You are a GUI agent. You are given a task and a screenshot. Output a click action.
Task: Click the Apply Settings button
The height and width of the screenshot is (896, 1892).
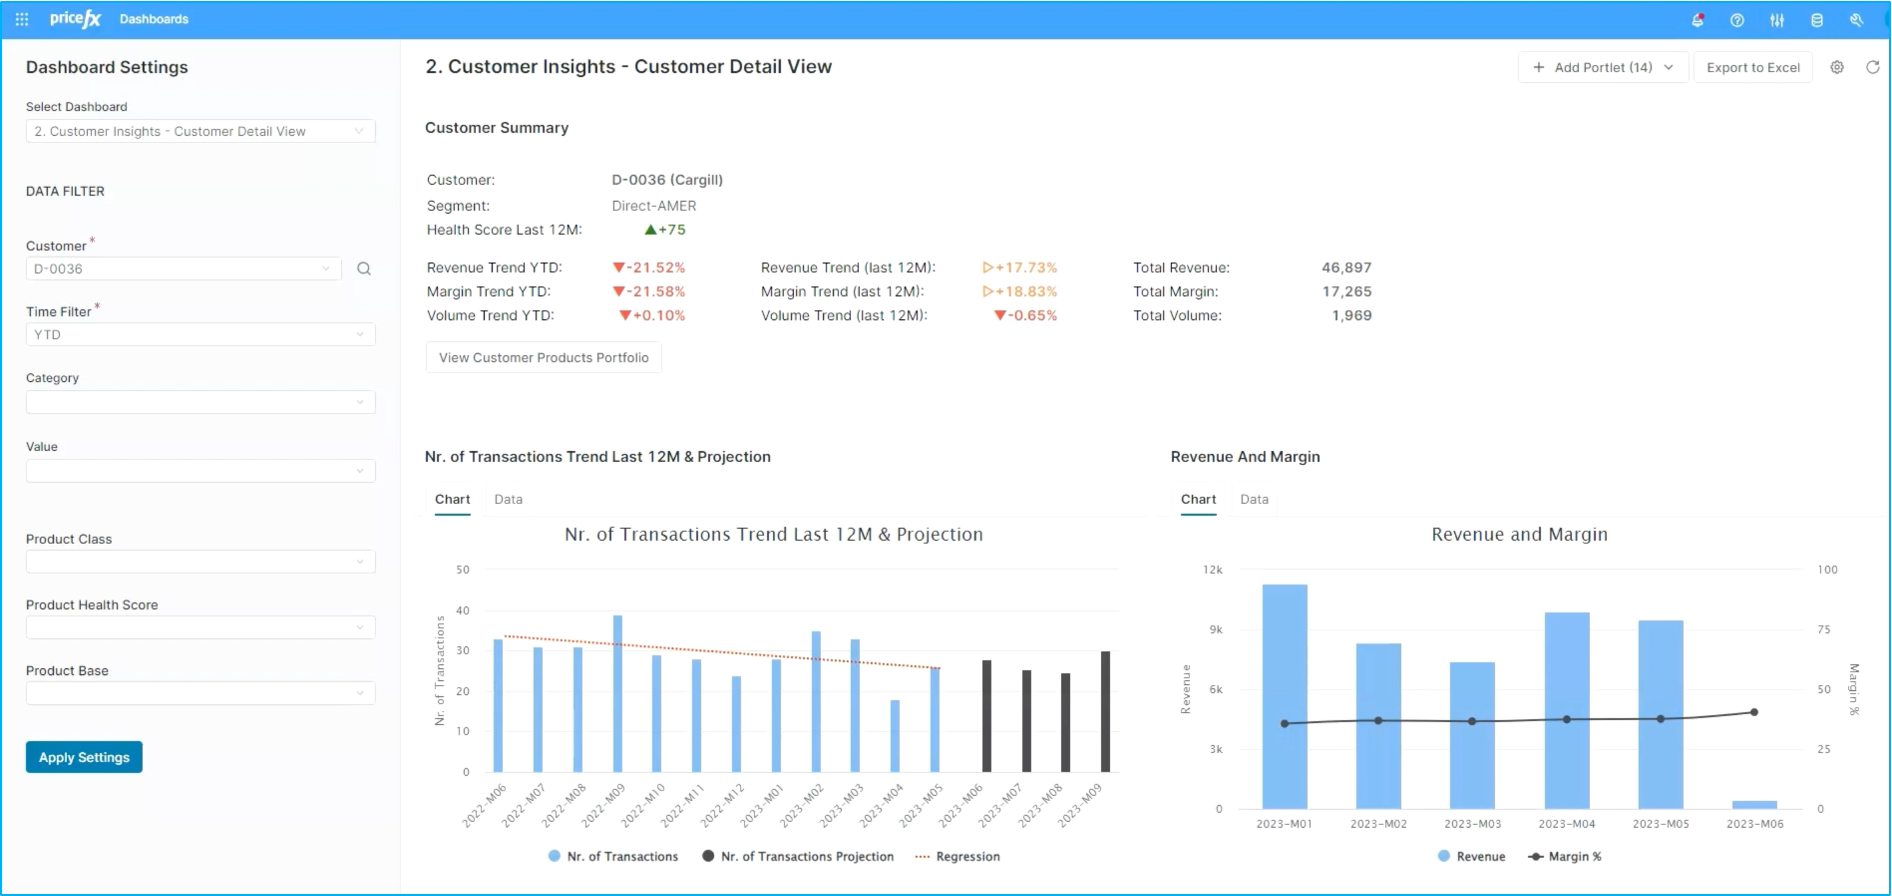click(x=84, y=757)
